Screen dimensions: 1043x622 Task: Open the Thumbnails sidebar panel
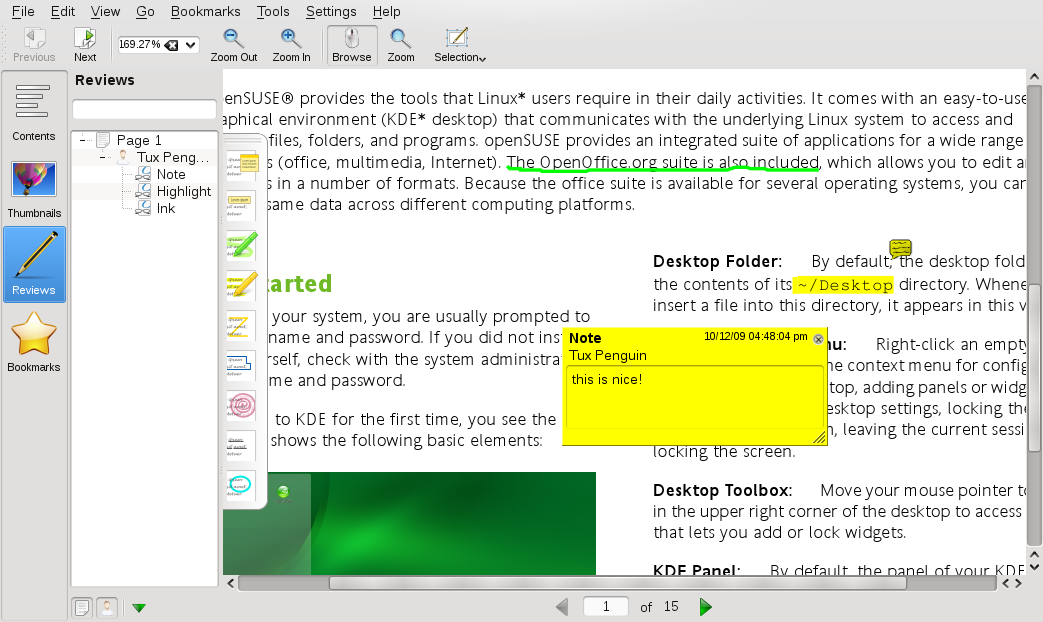(34, 190)
